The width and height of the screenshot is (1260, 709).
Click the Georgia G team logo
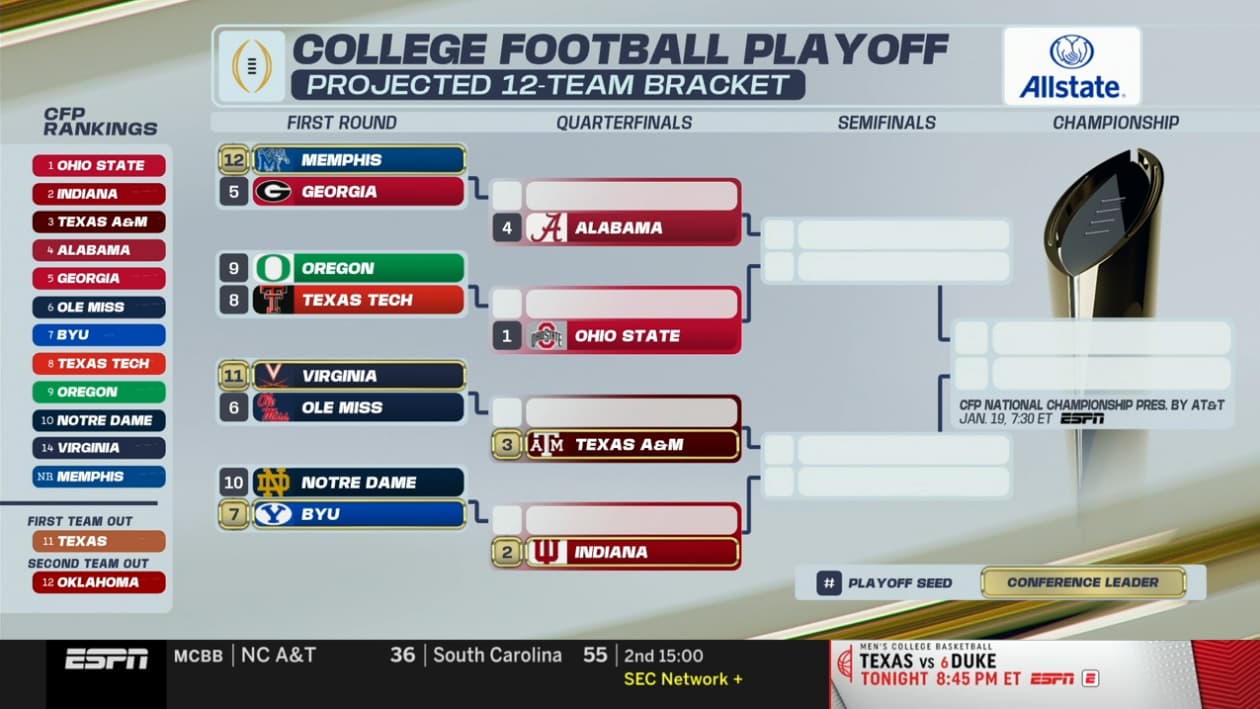[x=272, y=191]
